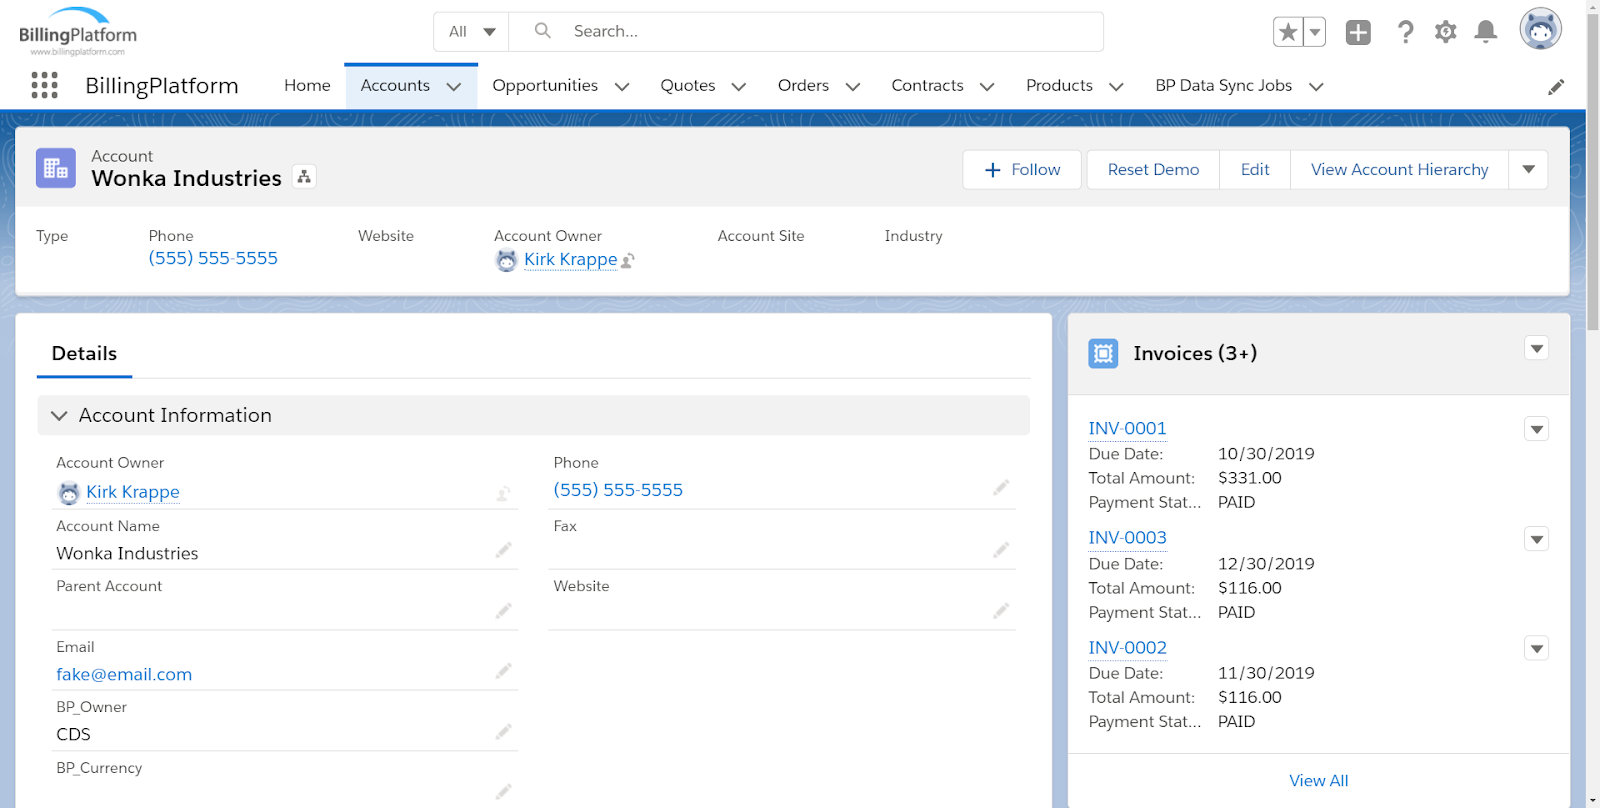Open the Opportunities tab

(x=545, y=86)
